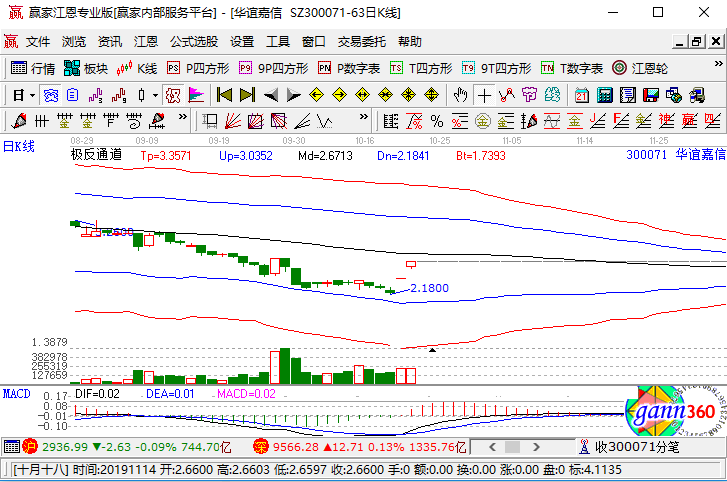Open the P四方形 square tool
Screen dimensions: 727x482
point(198,68)
